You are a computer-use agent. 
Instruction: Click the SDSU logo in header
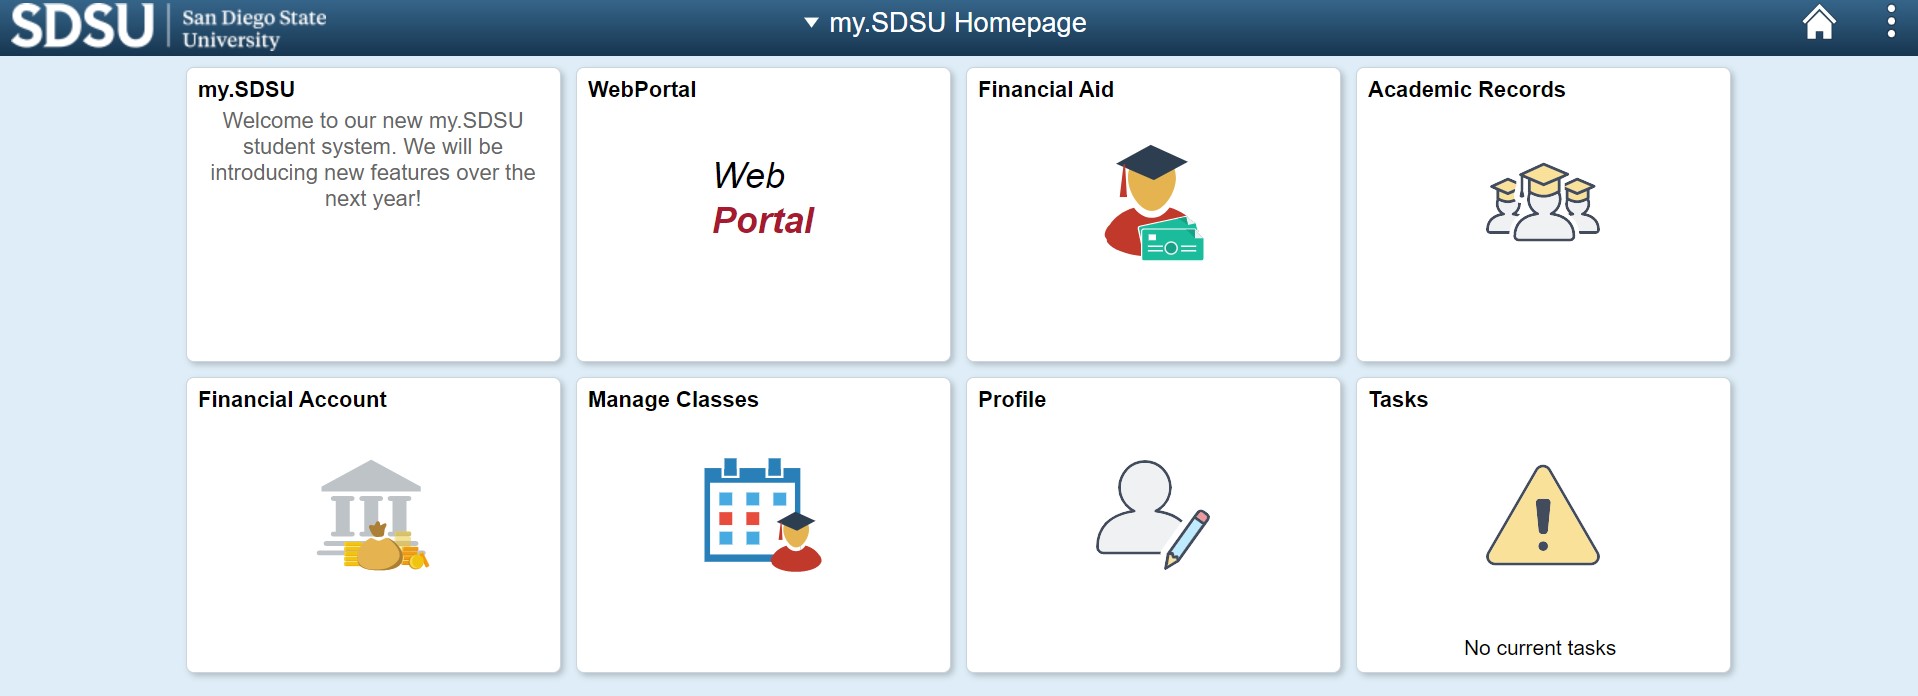point(170,26)
